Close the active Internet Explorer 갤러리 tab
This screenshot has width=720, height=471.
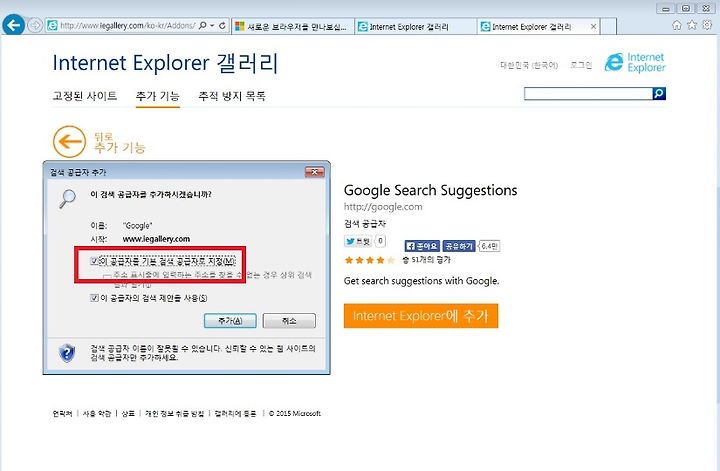[x=593, y=27]
